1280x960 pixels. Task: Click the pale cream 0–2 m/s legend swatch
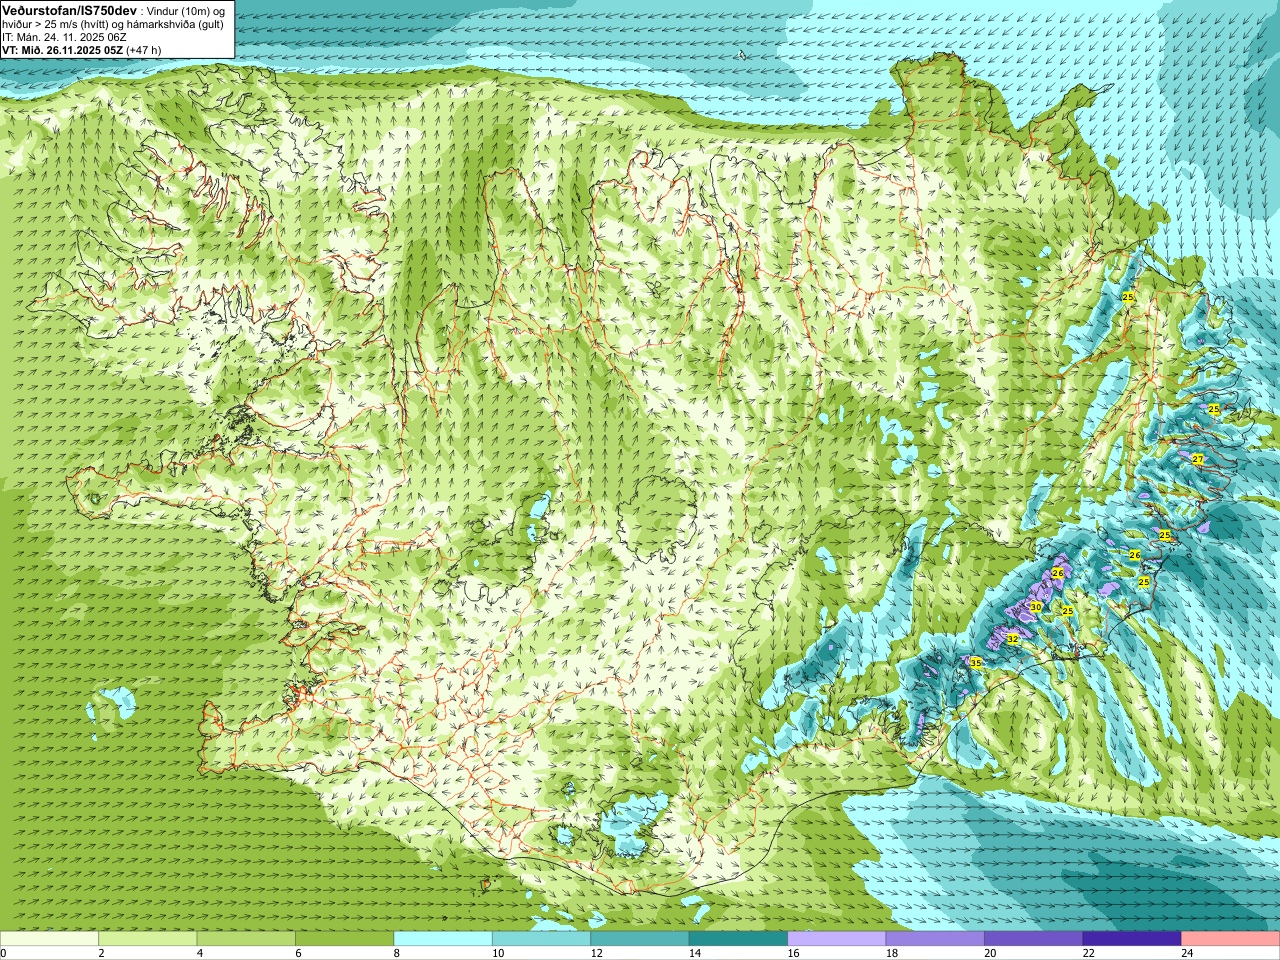point(49,938)
